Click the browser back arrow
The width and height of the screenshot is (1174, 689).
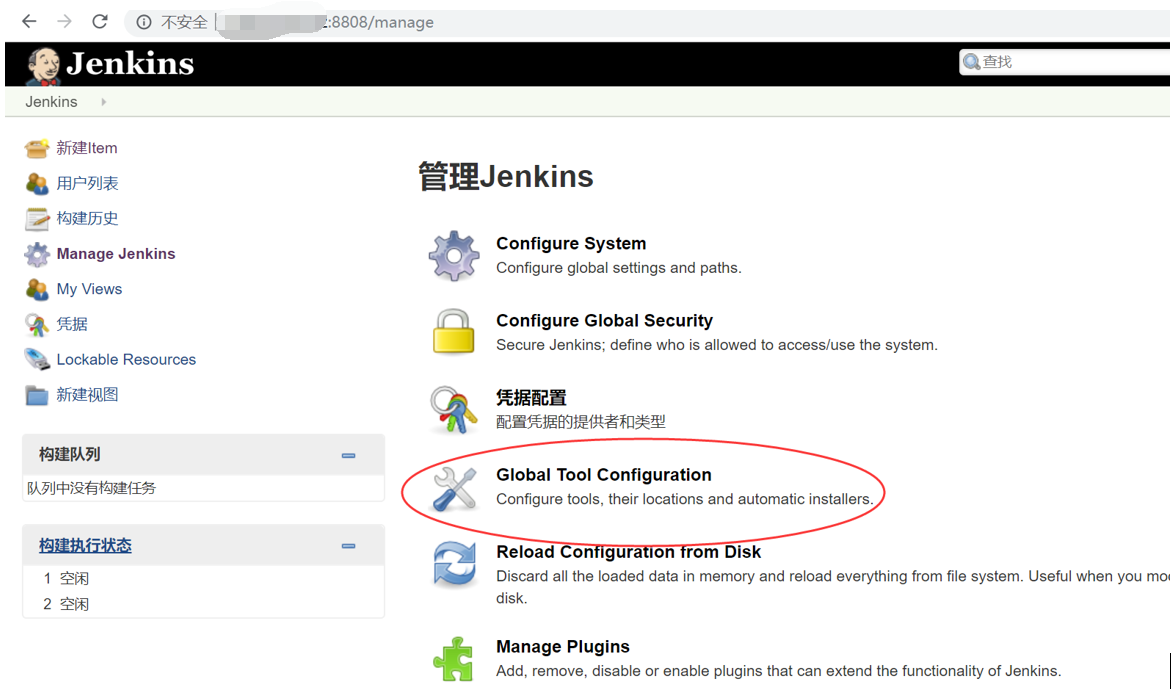coord(28,22)
